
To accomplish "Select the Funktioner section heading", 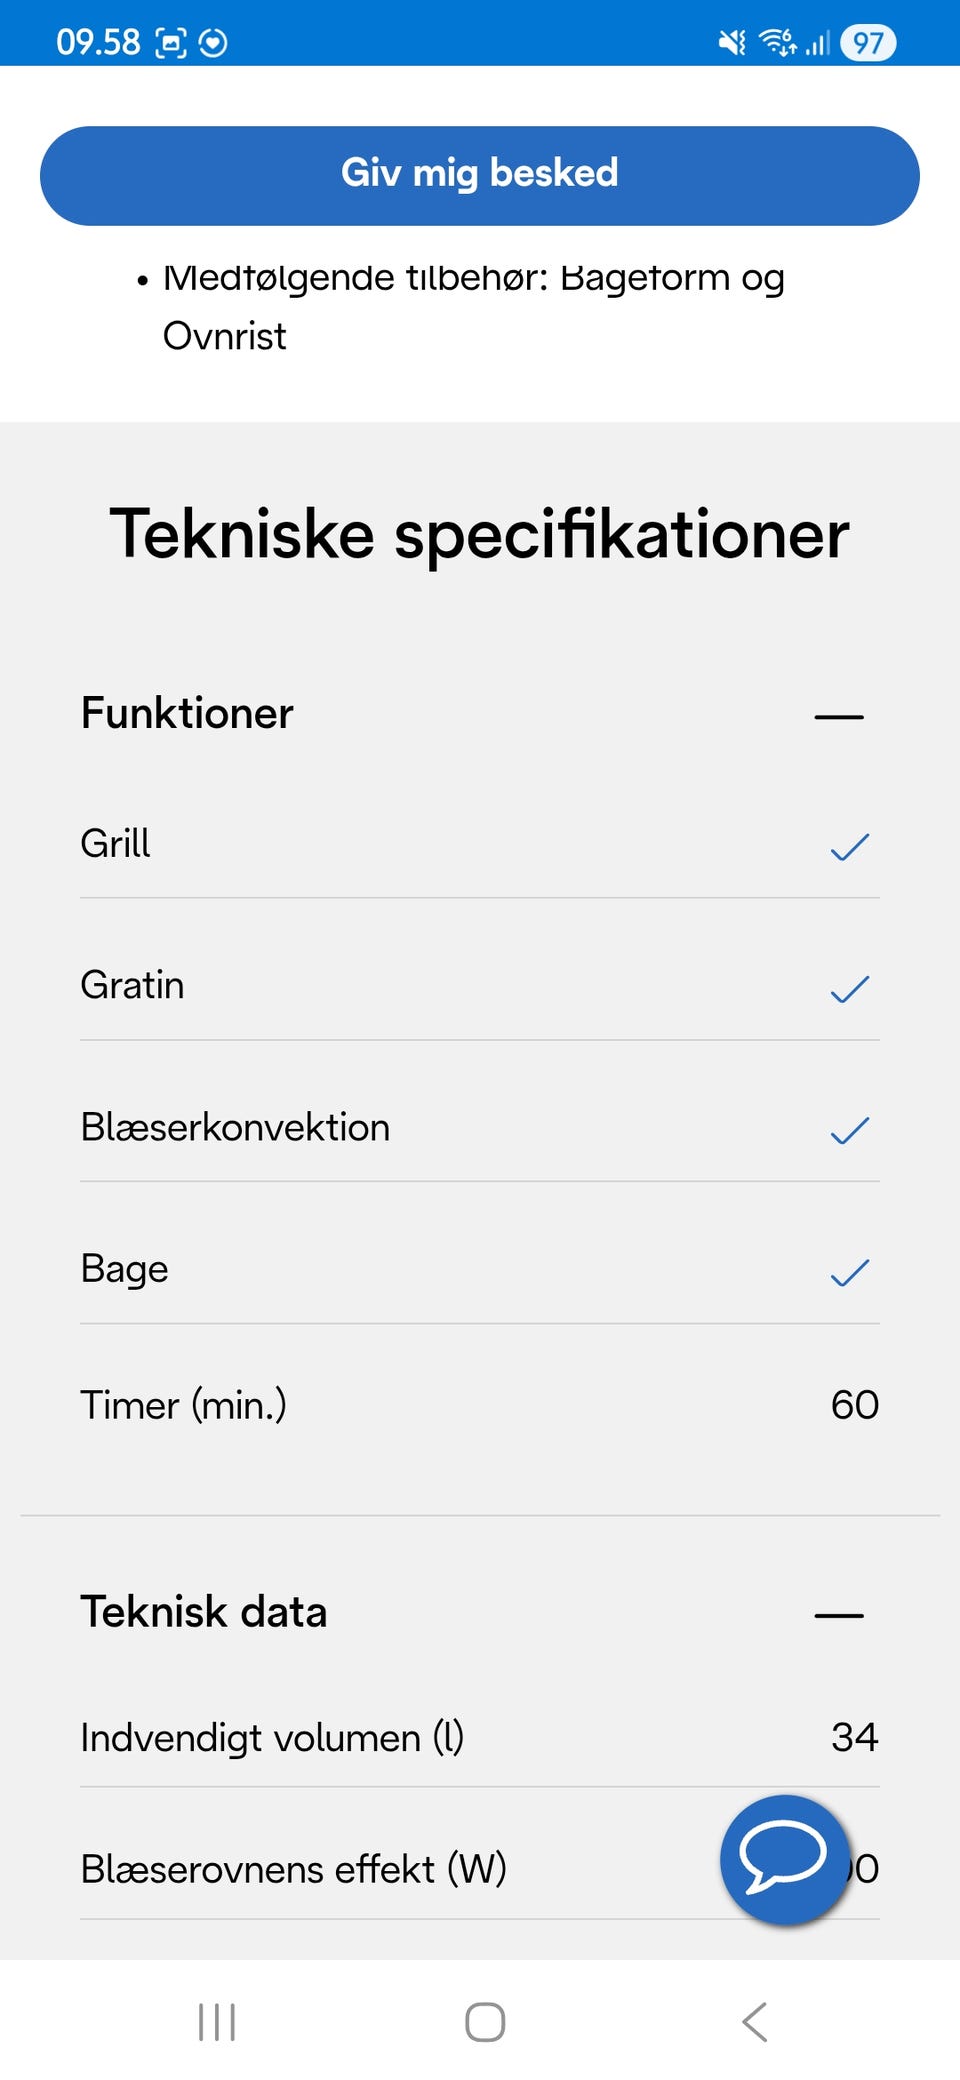I will [187, 714].
